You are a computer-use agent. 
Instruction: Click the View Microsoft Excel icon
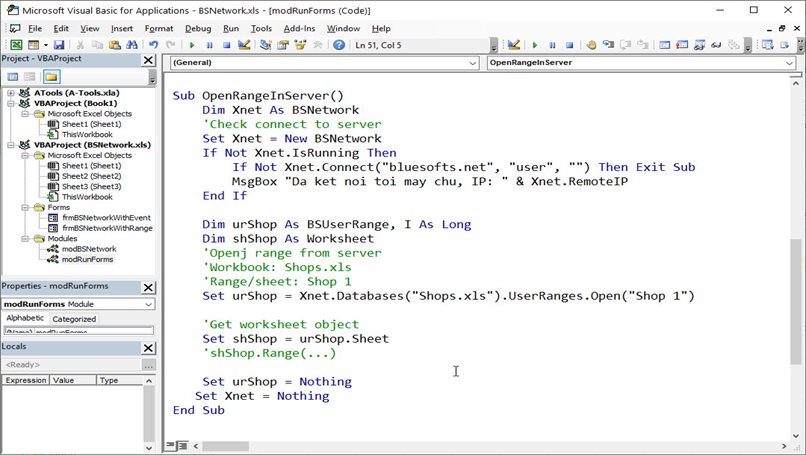[x=16, y=45]
